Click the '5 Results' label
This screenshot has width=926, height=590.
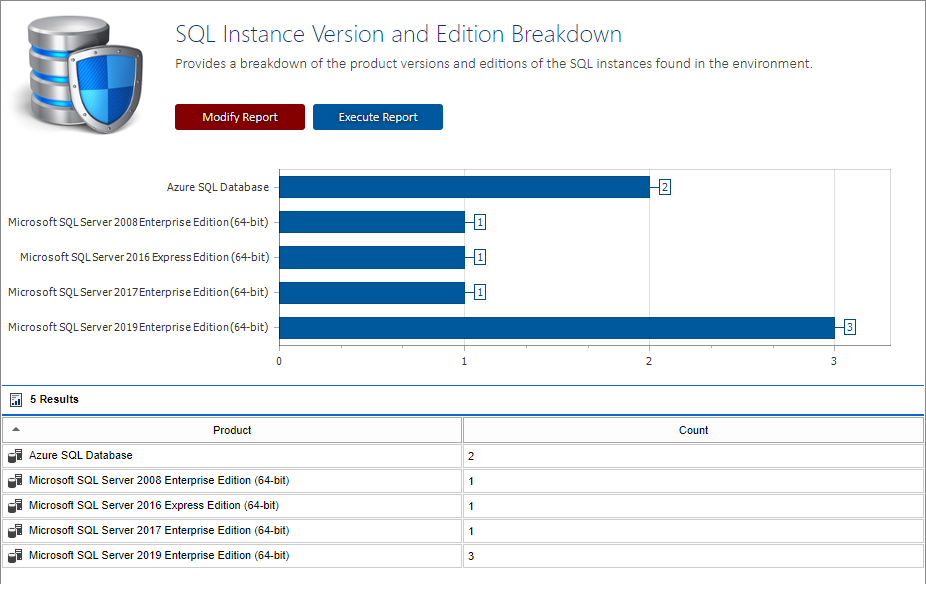[54, 399]
